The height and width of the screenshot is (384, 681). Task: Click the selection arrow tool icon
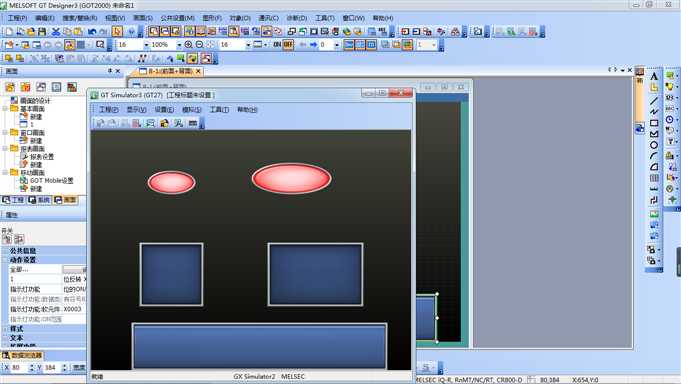[x=117, y=31]
